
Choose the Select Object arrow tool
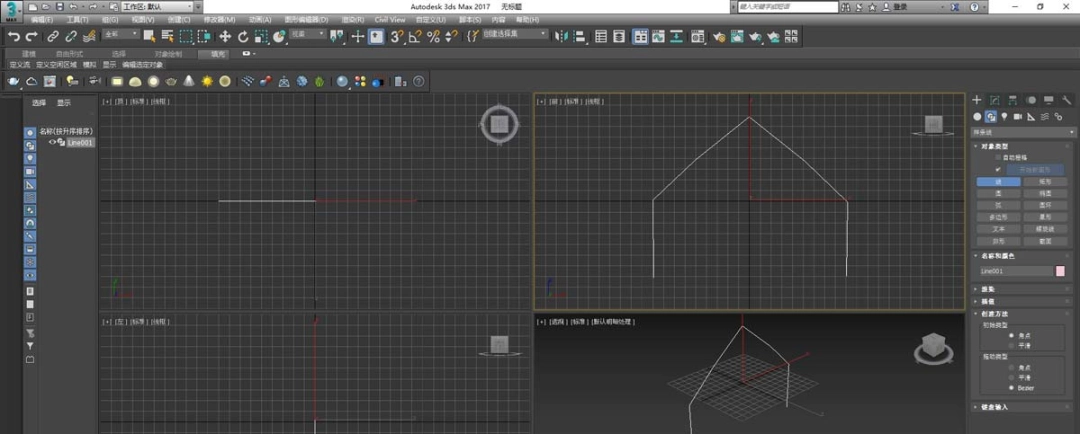[149, 37]
